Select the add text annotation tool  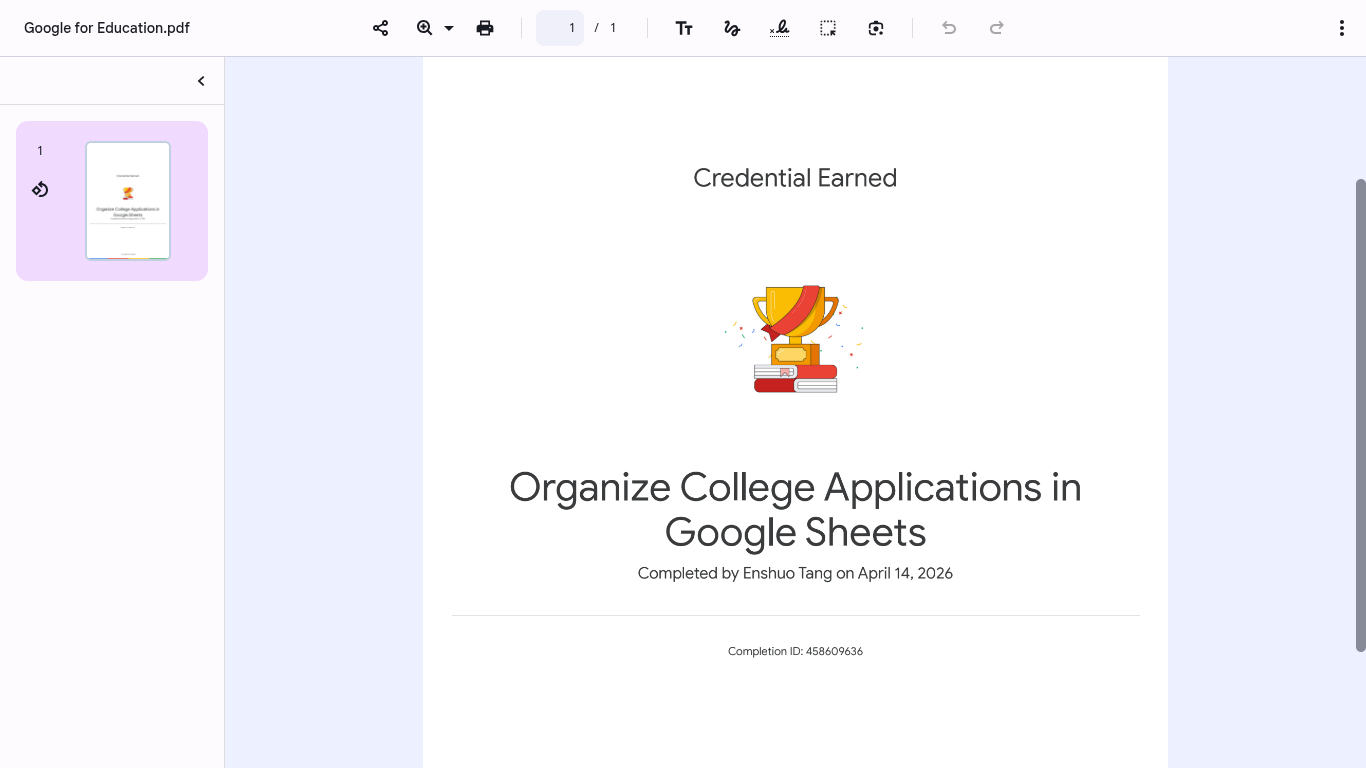(684, 28)
